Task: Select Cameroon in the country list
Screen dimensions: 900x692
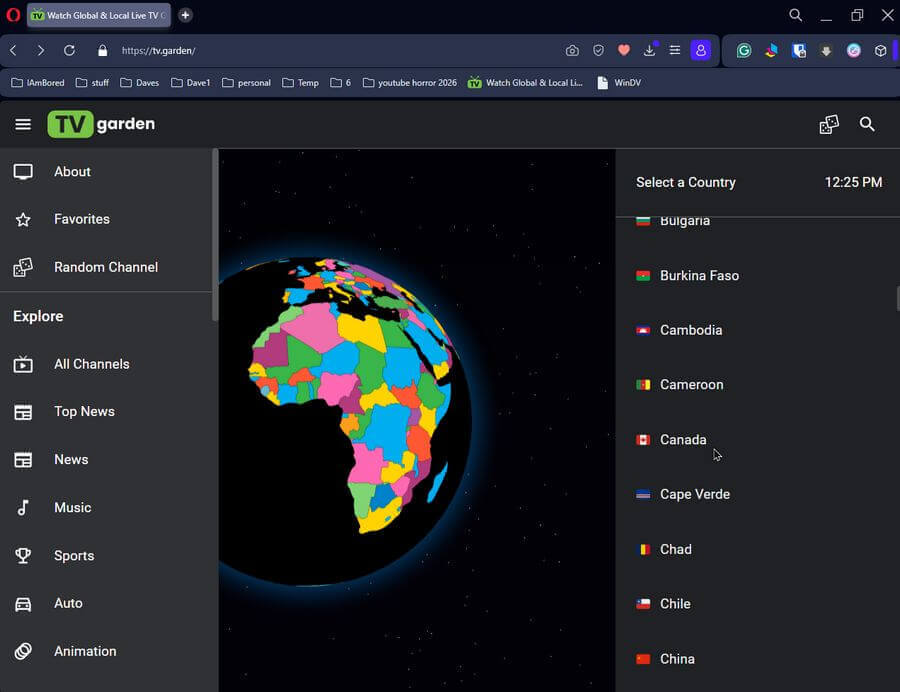Action: [691, 385]
